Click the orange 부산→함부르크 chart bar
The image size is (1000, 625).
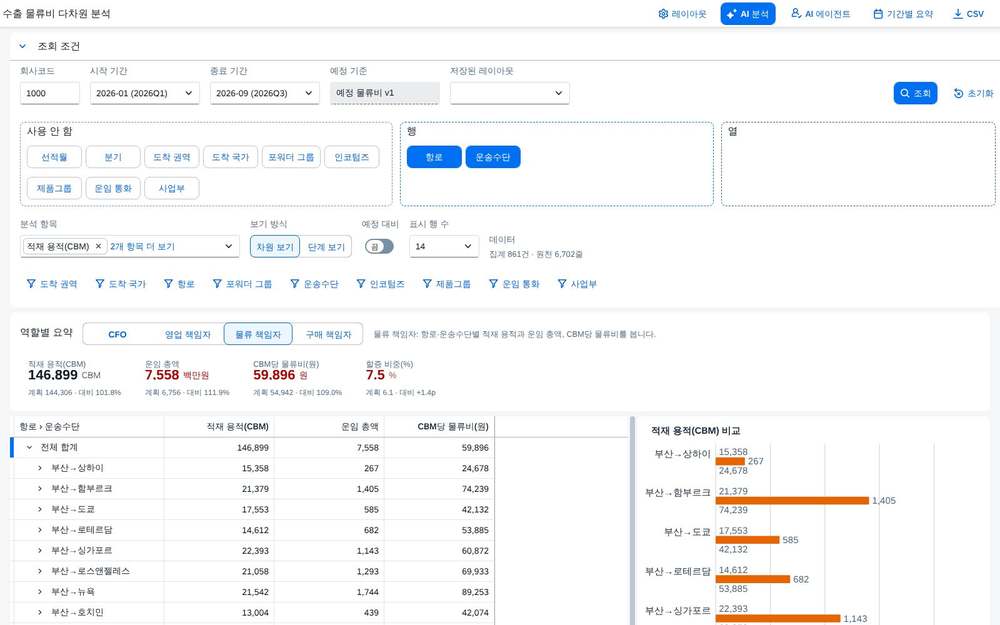pyautogui.click(x=792, y=501)
